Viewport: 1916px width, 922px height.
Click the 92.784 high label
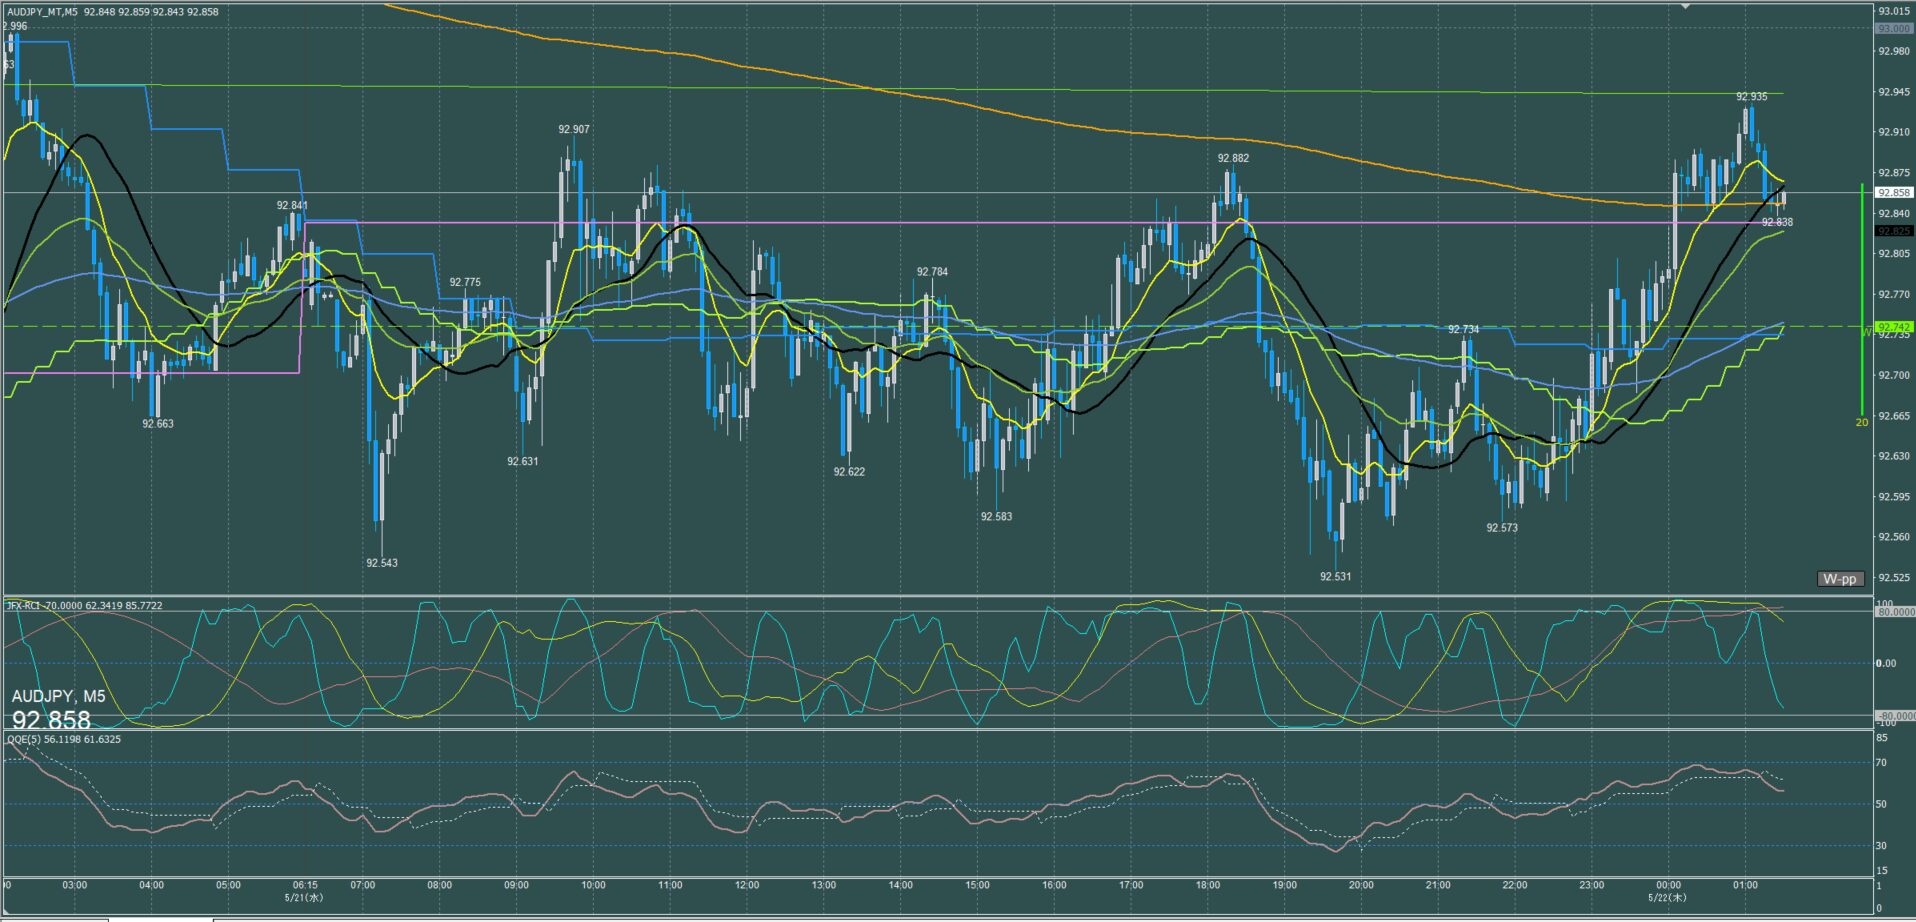click(x=932, y=272)
